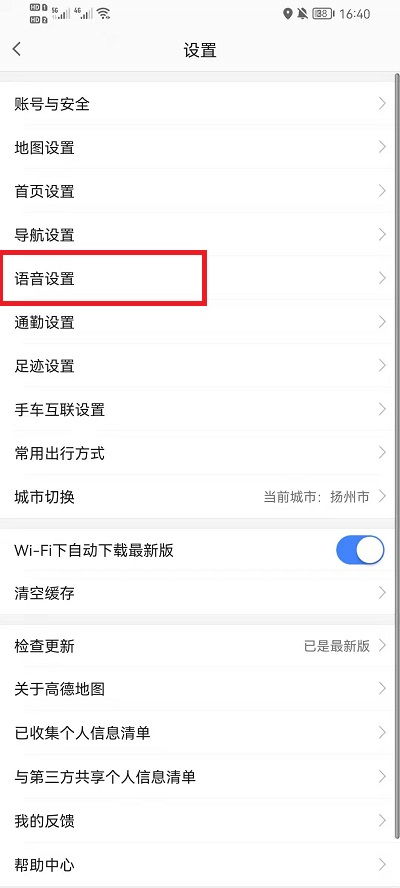
Task: Open 我的反馈 page
Action: (197, 821)
